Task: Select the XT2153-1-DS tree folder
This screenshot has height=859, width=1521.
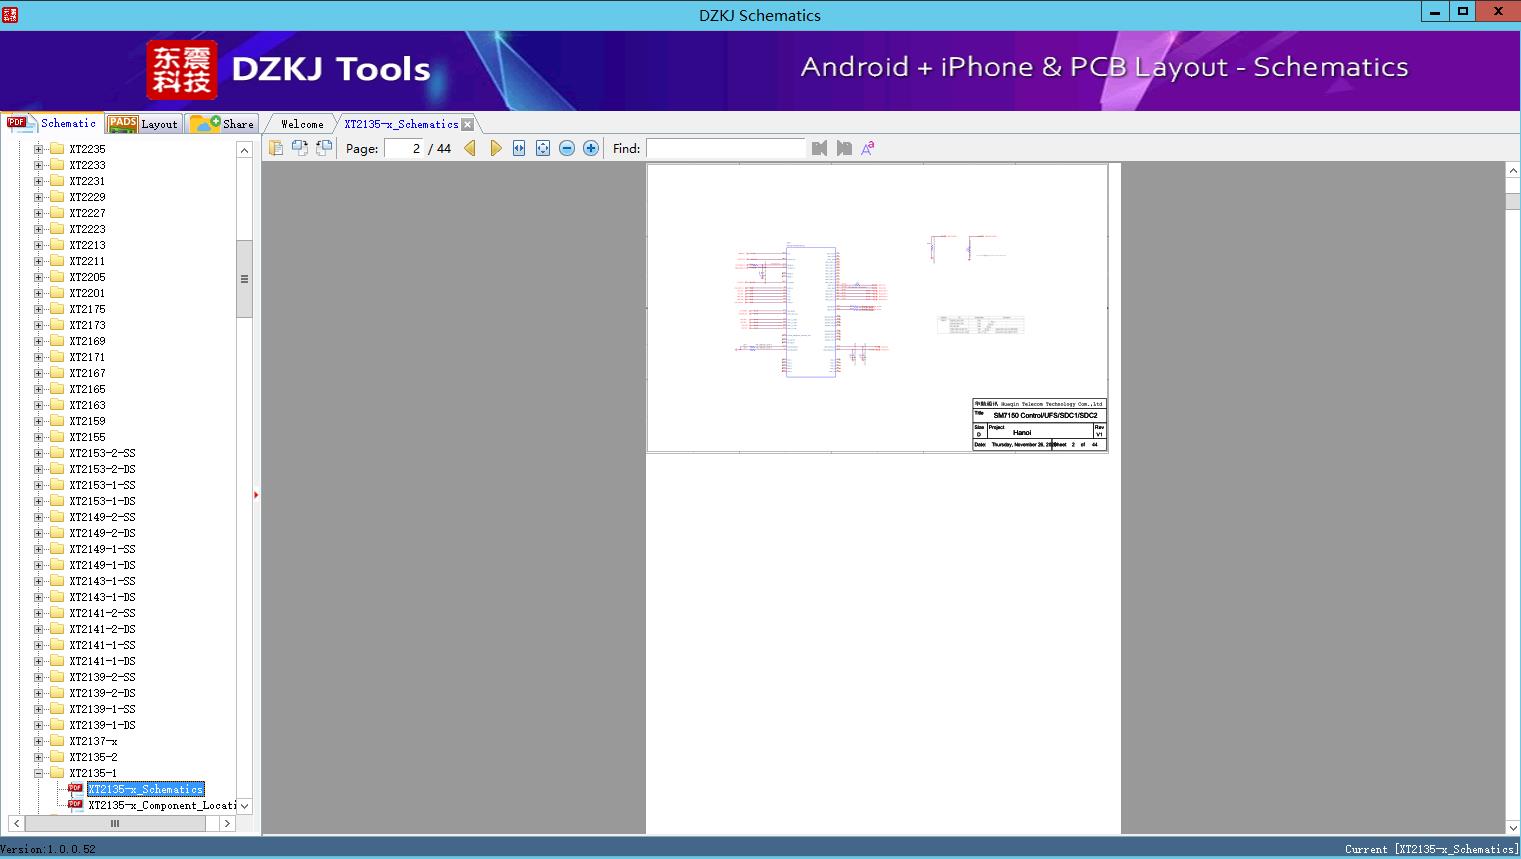Action: 102,501
